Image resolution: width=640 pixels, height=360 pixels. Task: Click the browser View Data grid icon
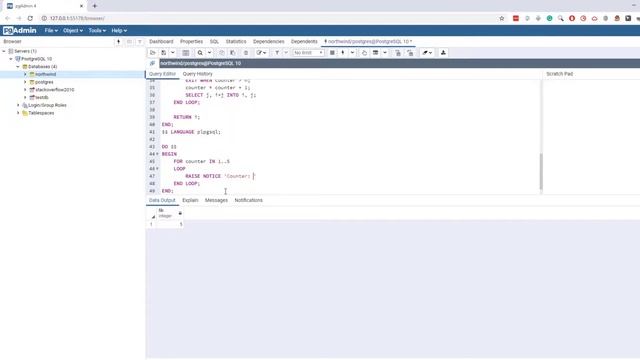(129, 42)
